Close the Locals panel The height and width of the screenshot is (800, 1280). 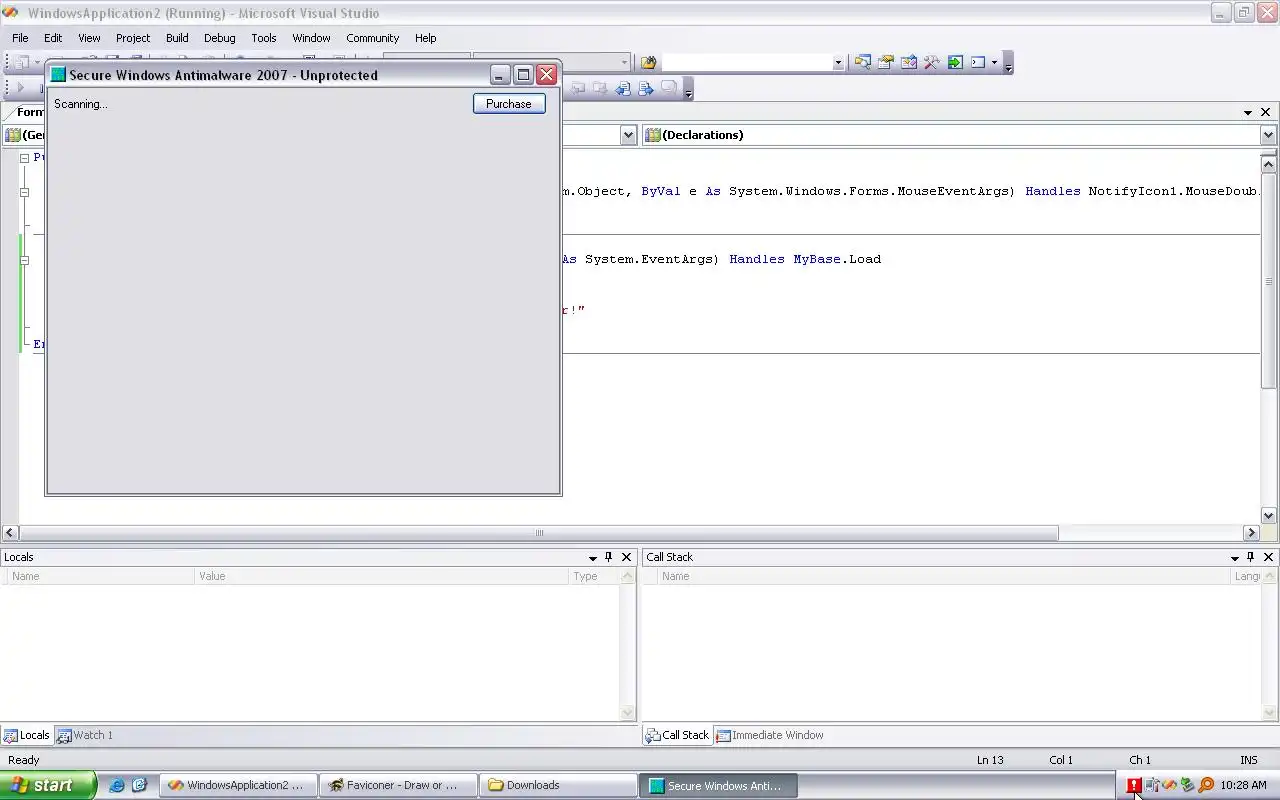click(627, 557)
